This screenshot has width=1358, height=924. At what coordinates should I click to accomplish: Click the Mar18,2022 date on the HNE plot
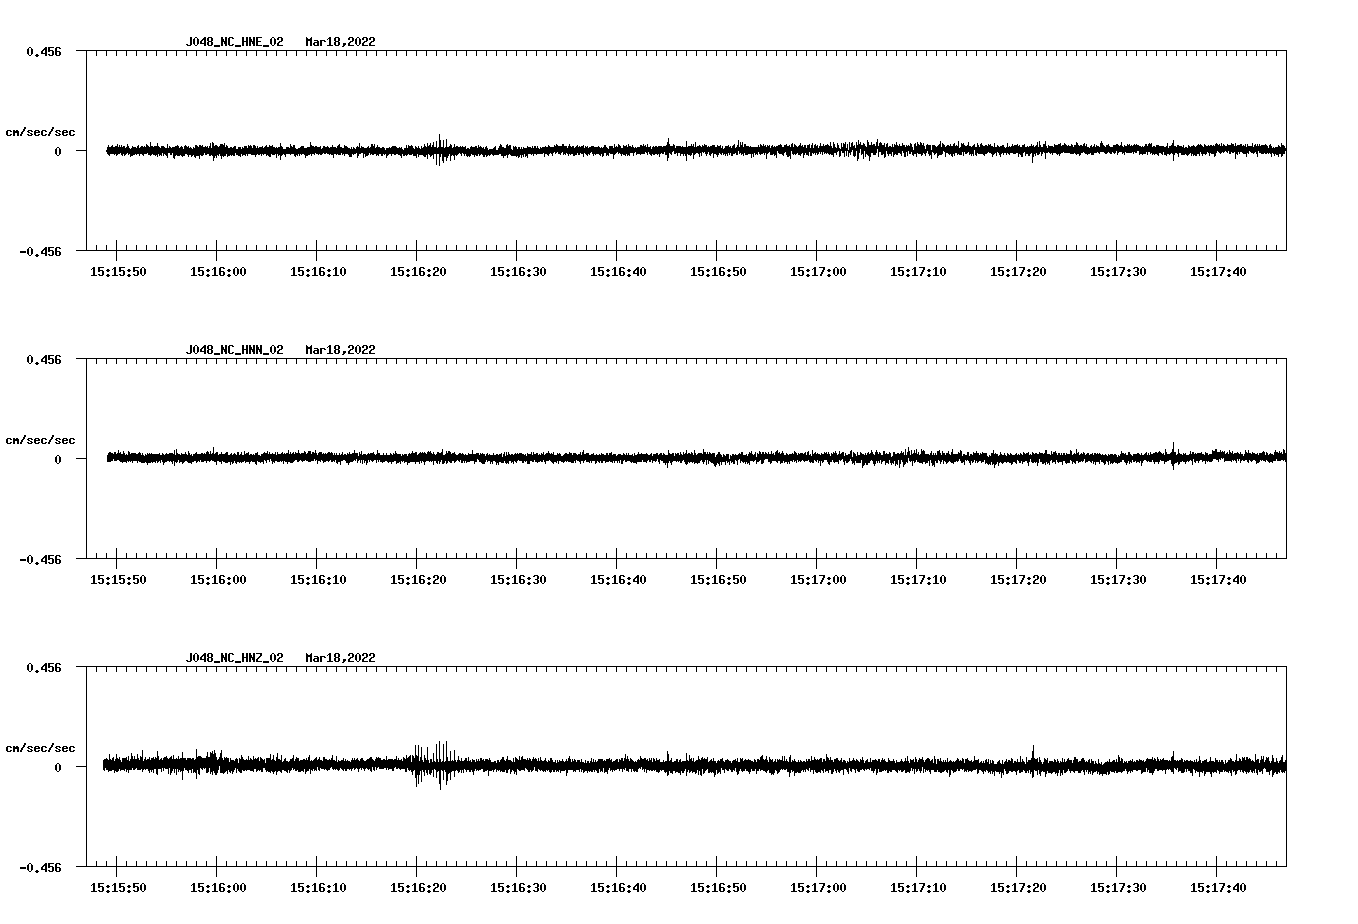pyautogui.click(x=340, y=42)
